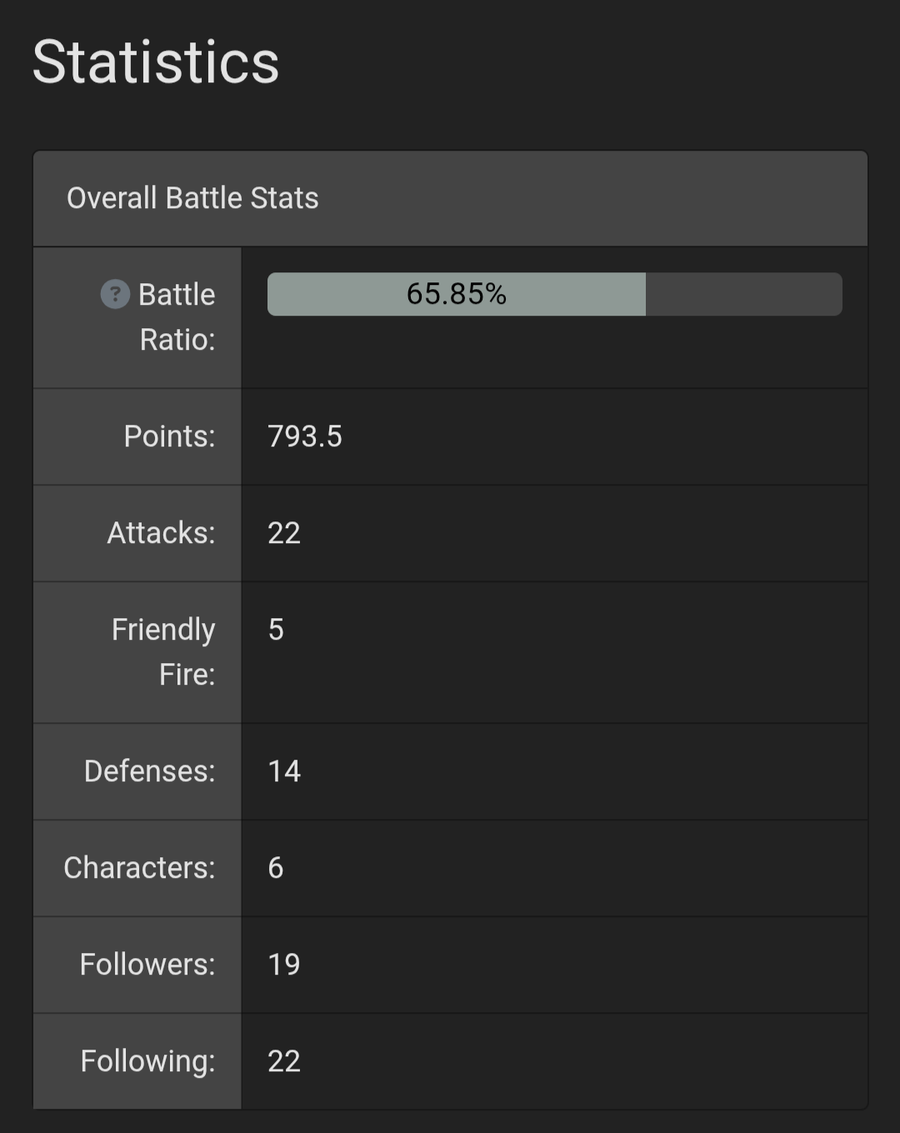This screenshot has height=1133, width=900.
Task: Open the Characters count of 6
Action: (276, 868)
